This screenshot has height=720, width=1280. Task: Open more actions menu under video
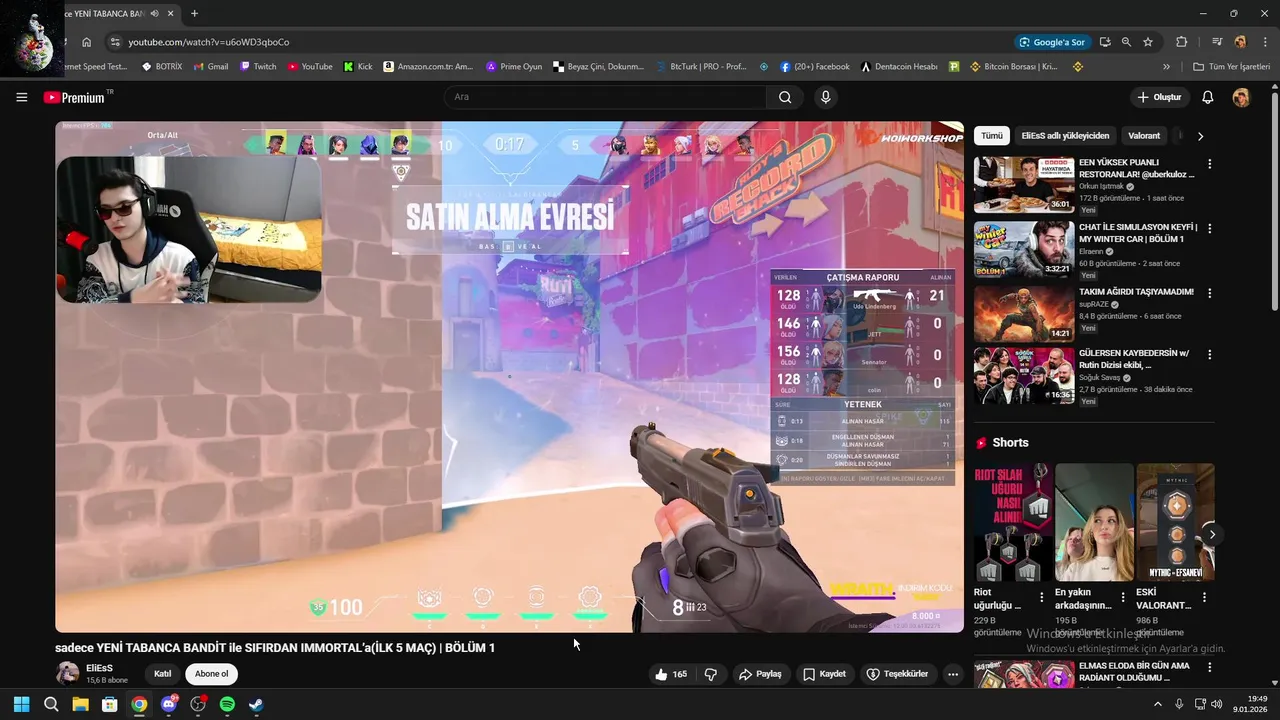pos(953,674)
